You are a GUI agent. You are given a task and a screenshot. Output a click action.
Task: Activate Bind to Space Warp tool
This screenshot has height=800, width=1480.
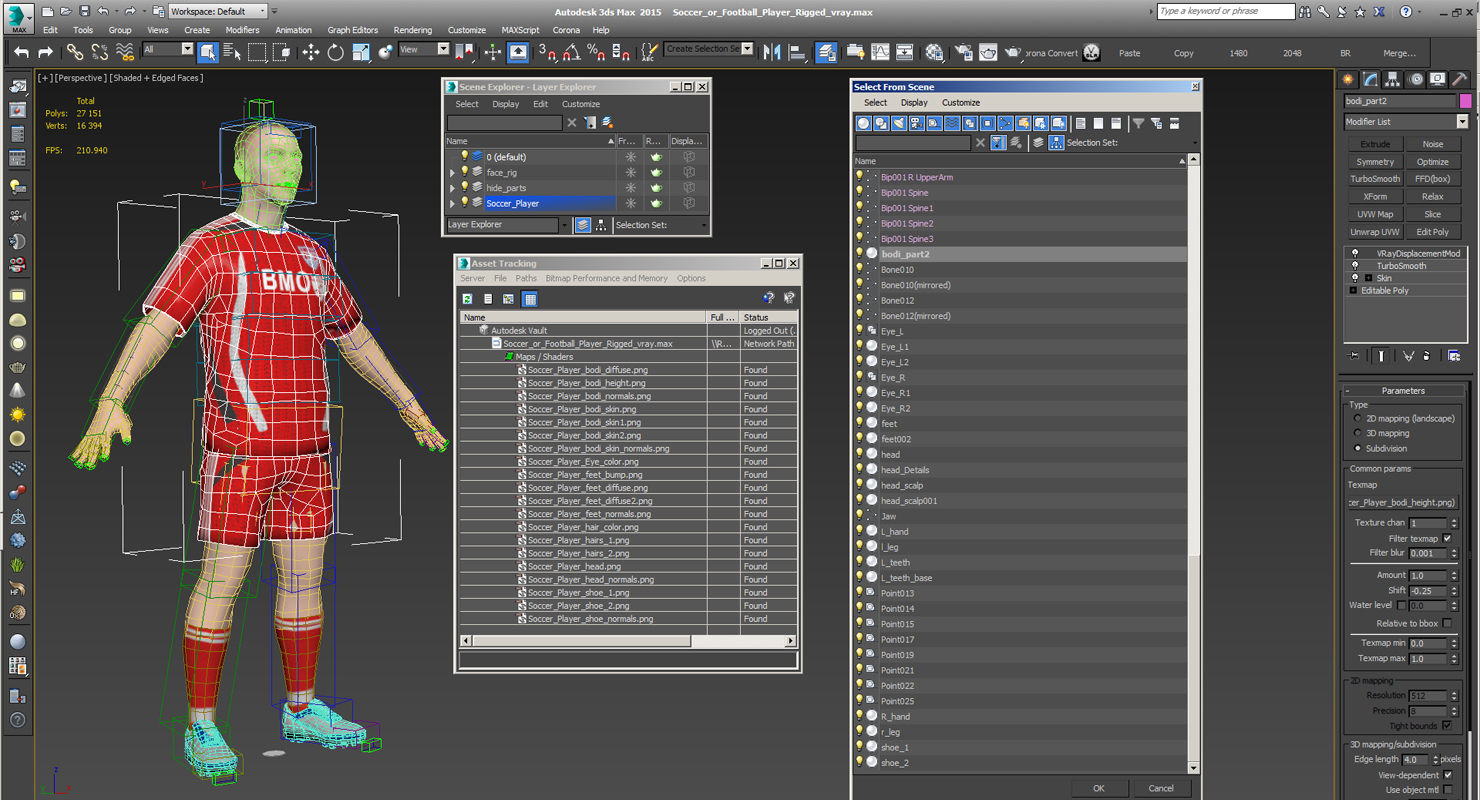click(x=125, y=52)
